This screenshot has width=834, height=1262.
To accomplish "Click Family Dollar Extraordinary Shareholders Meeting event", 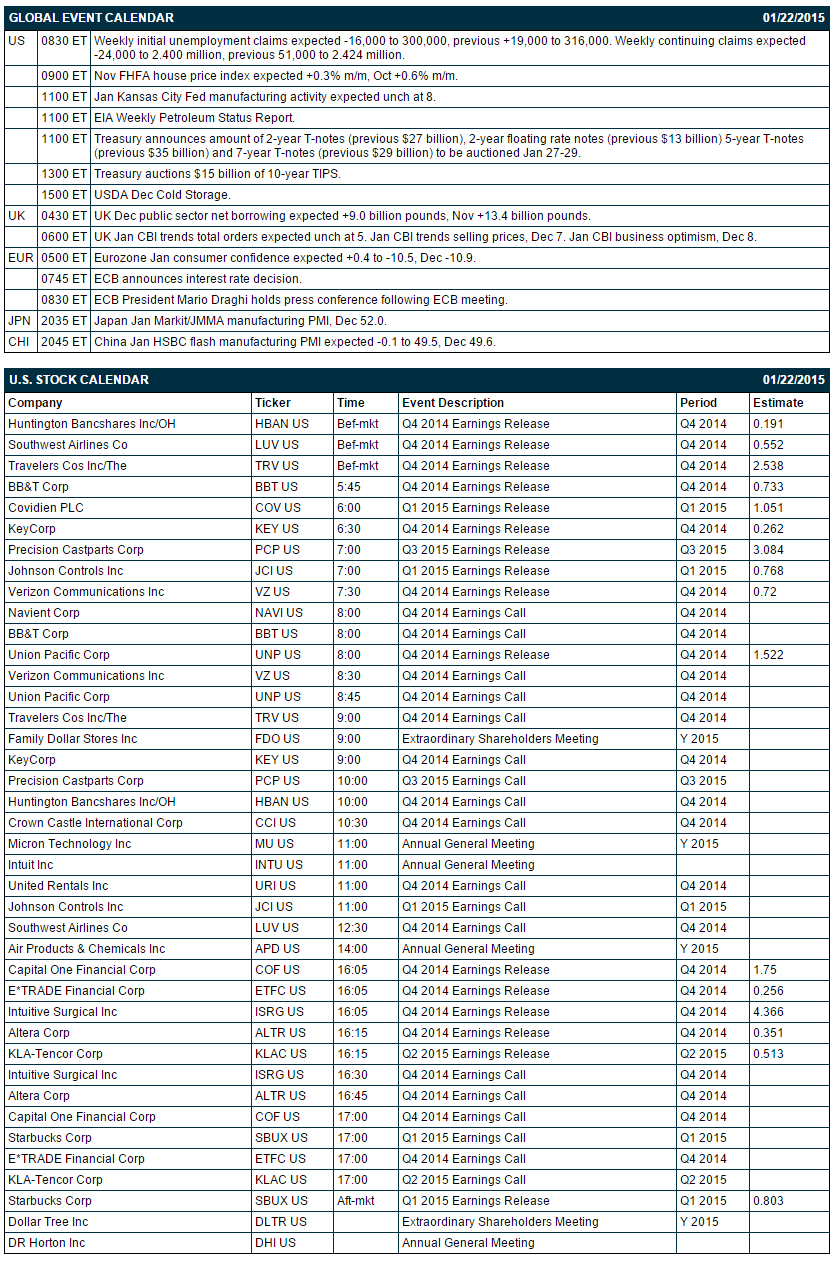I will 500,739.
